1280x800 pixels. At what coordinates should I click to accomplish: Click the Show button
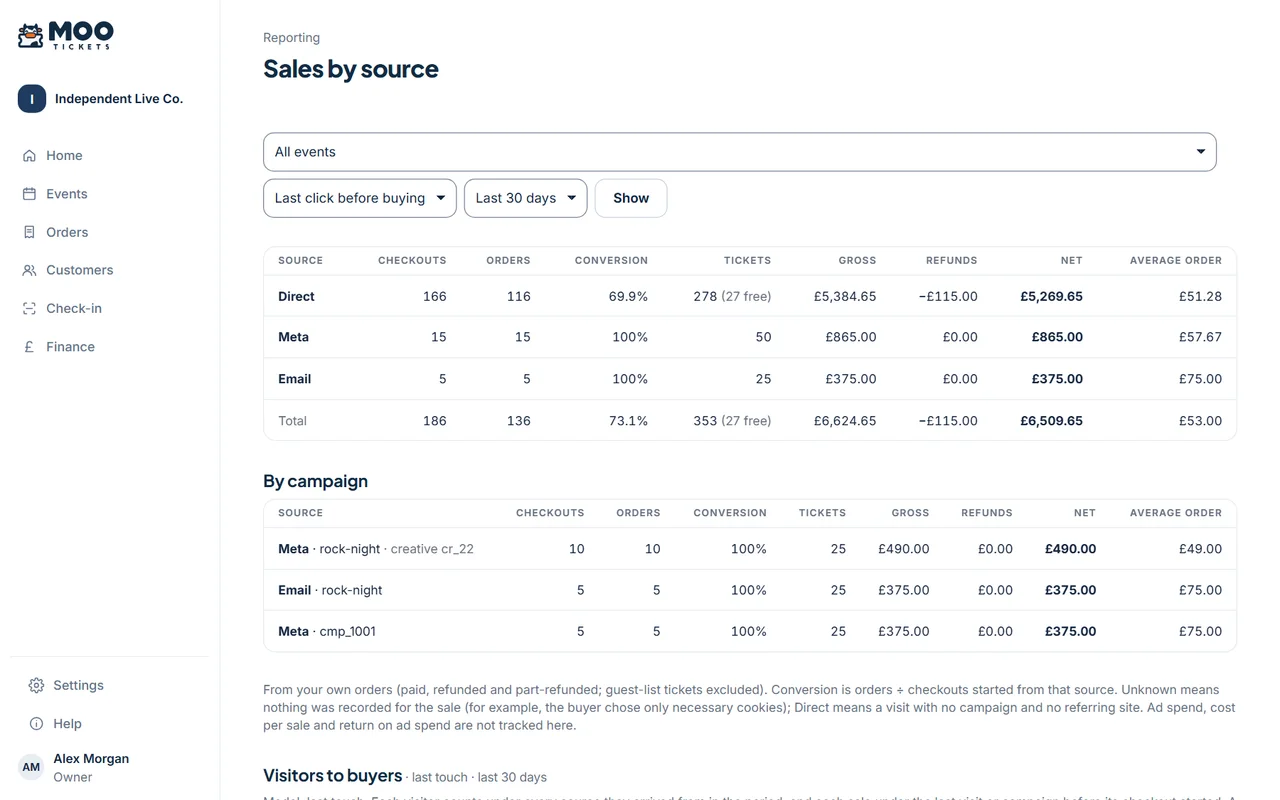pyautogui.click(x=631, y=198)
